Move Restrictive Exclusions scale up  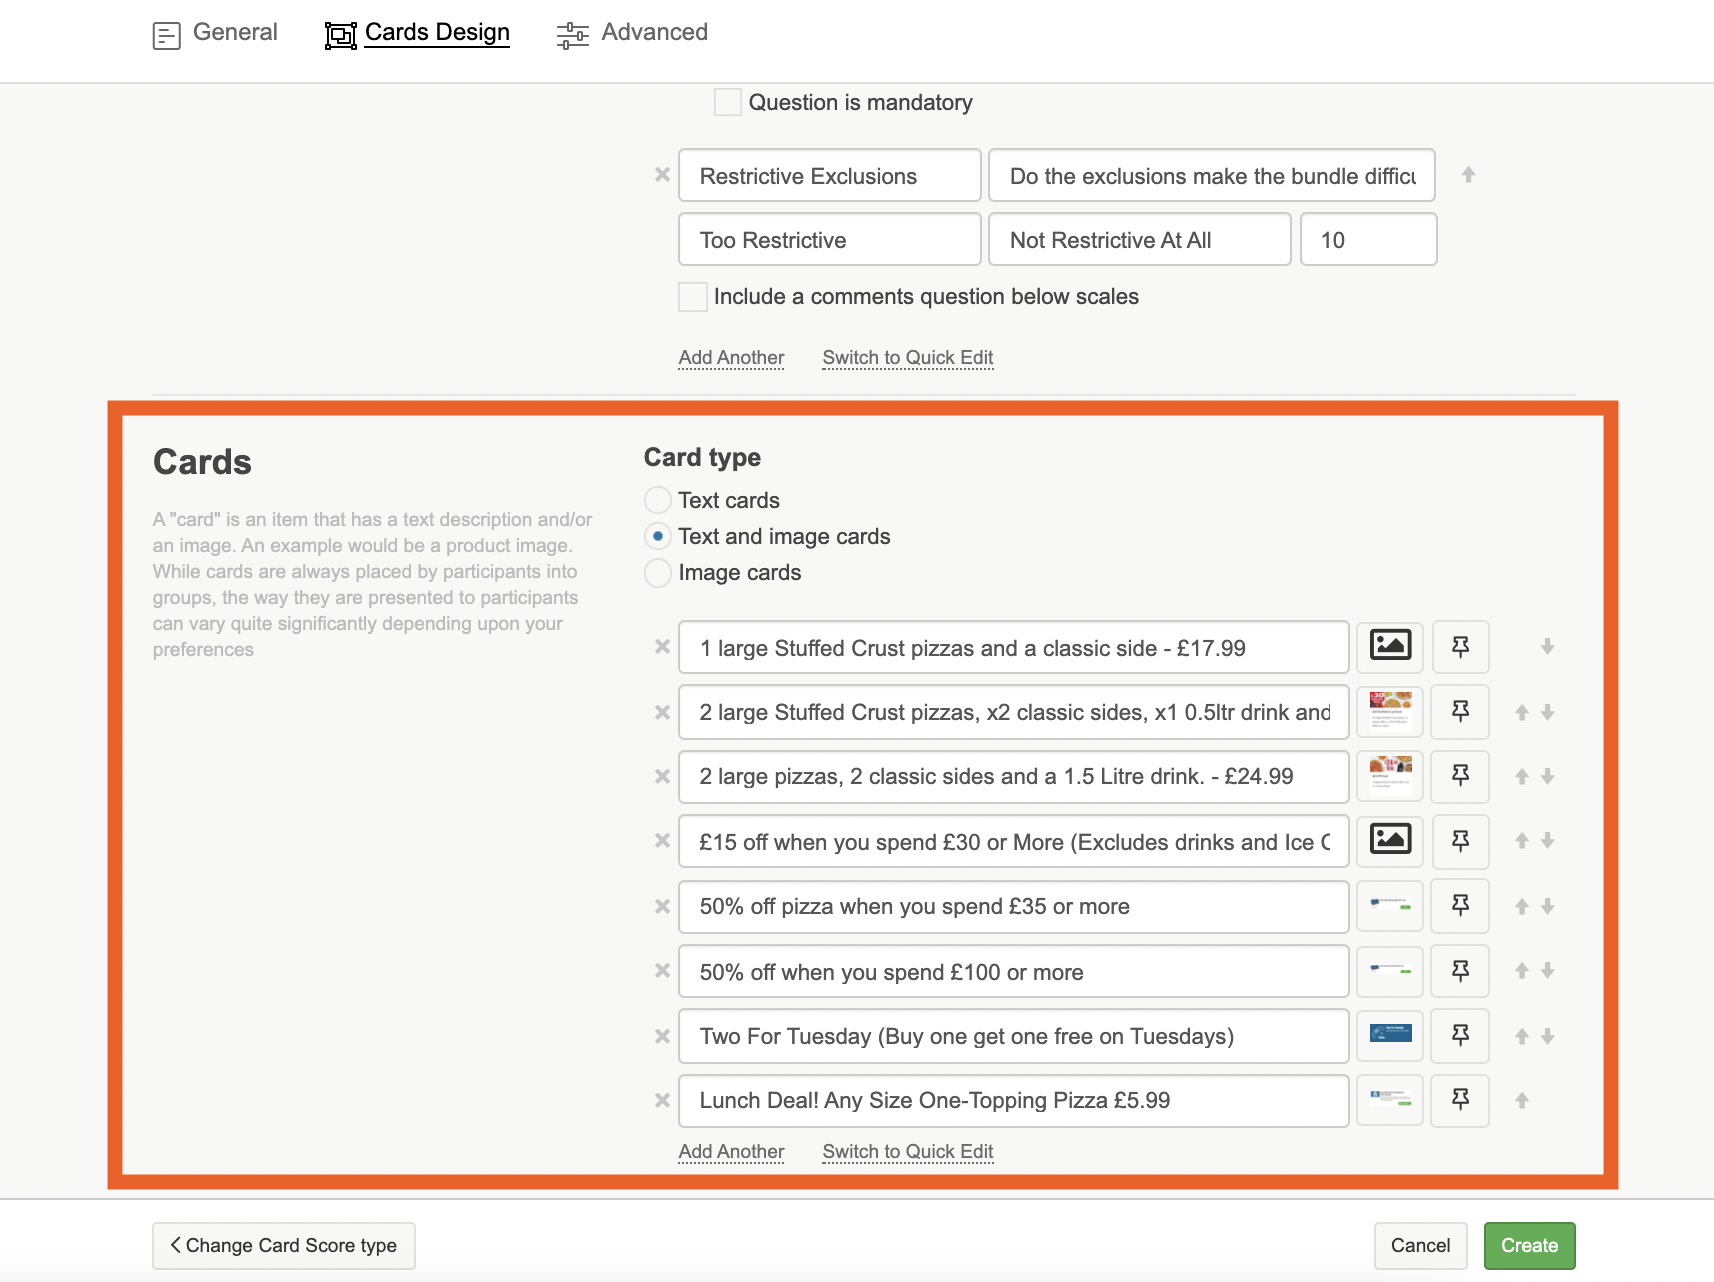(1468, 175)
